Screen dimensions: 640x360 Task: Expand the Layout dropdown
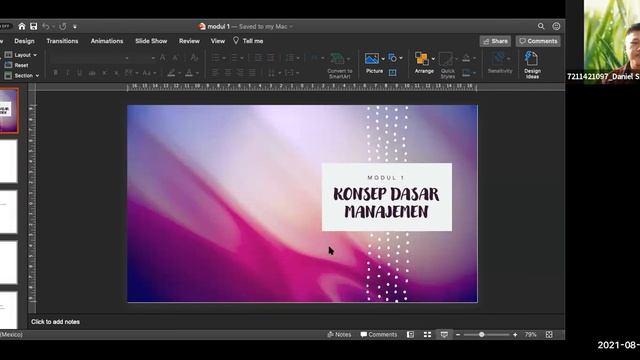(x=21, y=55)
